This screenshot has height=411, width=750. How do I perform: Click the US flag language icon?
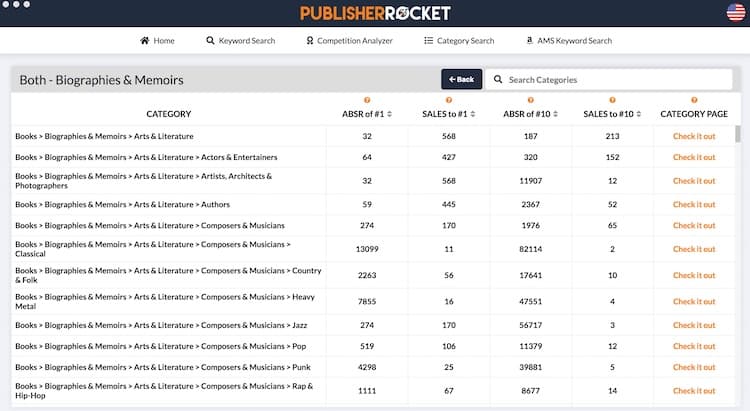click(x=735, y=13)
